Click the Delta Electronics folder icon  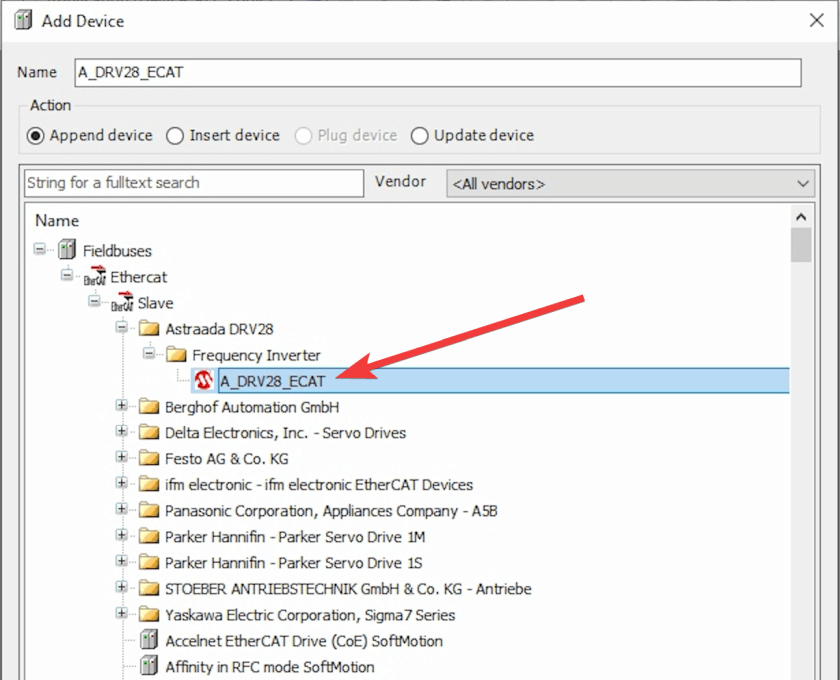click(149, 432)
